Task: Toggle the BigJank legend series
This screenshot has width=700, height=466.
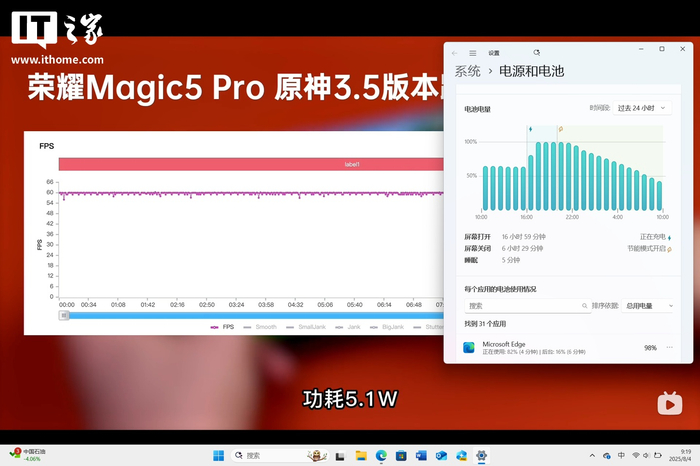Action: (387, 327)
